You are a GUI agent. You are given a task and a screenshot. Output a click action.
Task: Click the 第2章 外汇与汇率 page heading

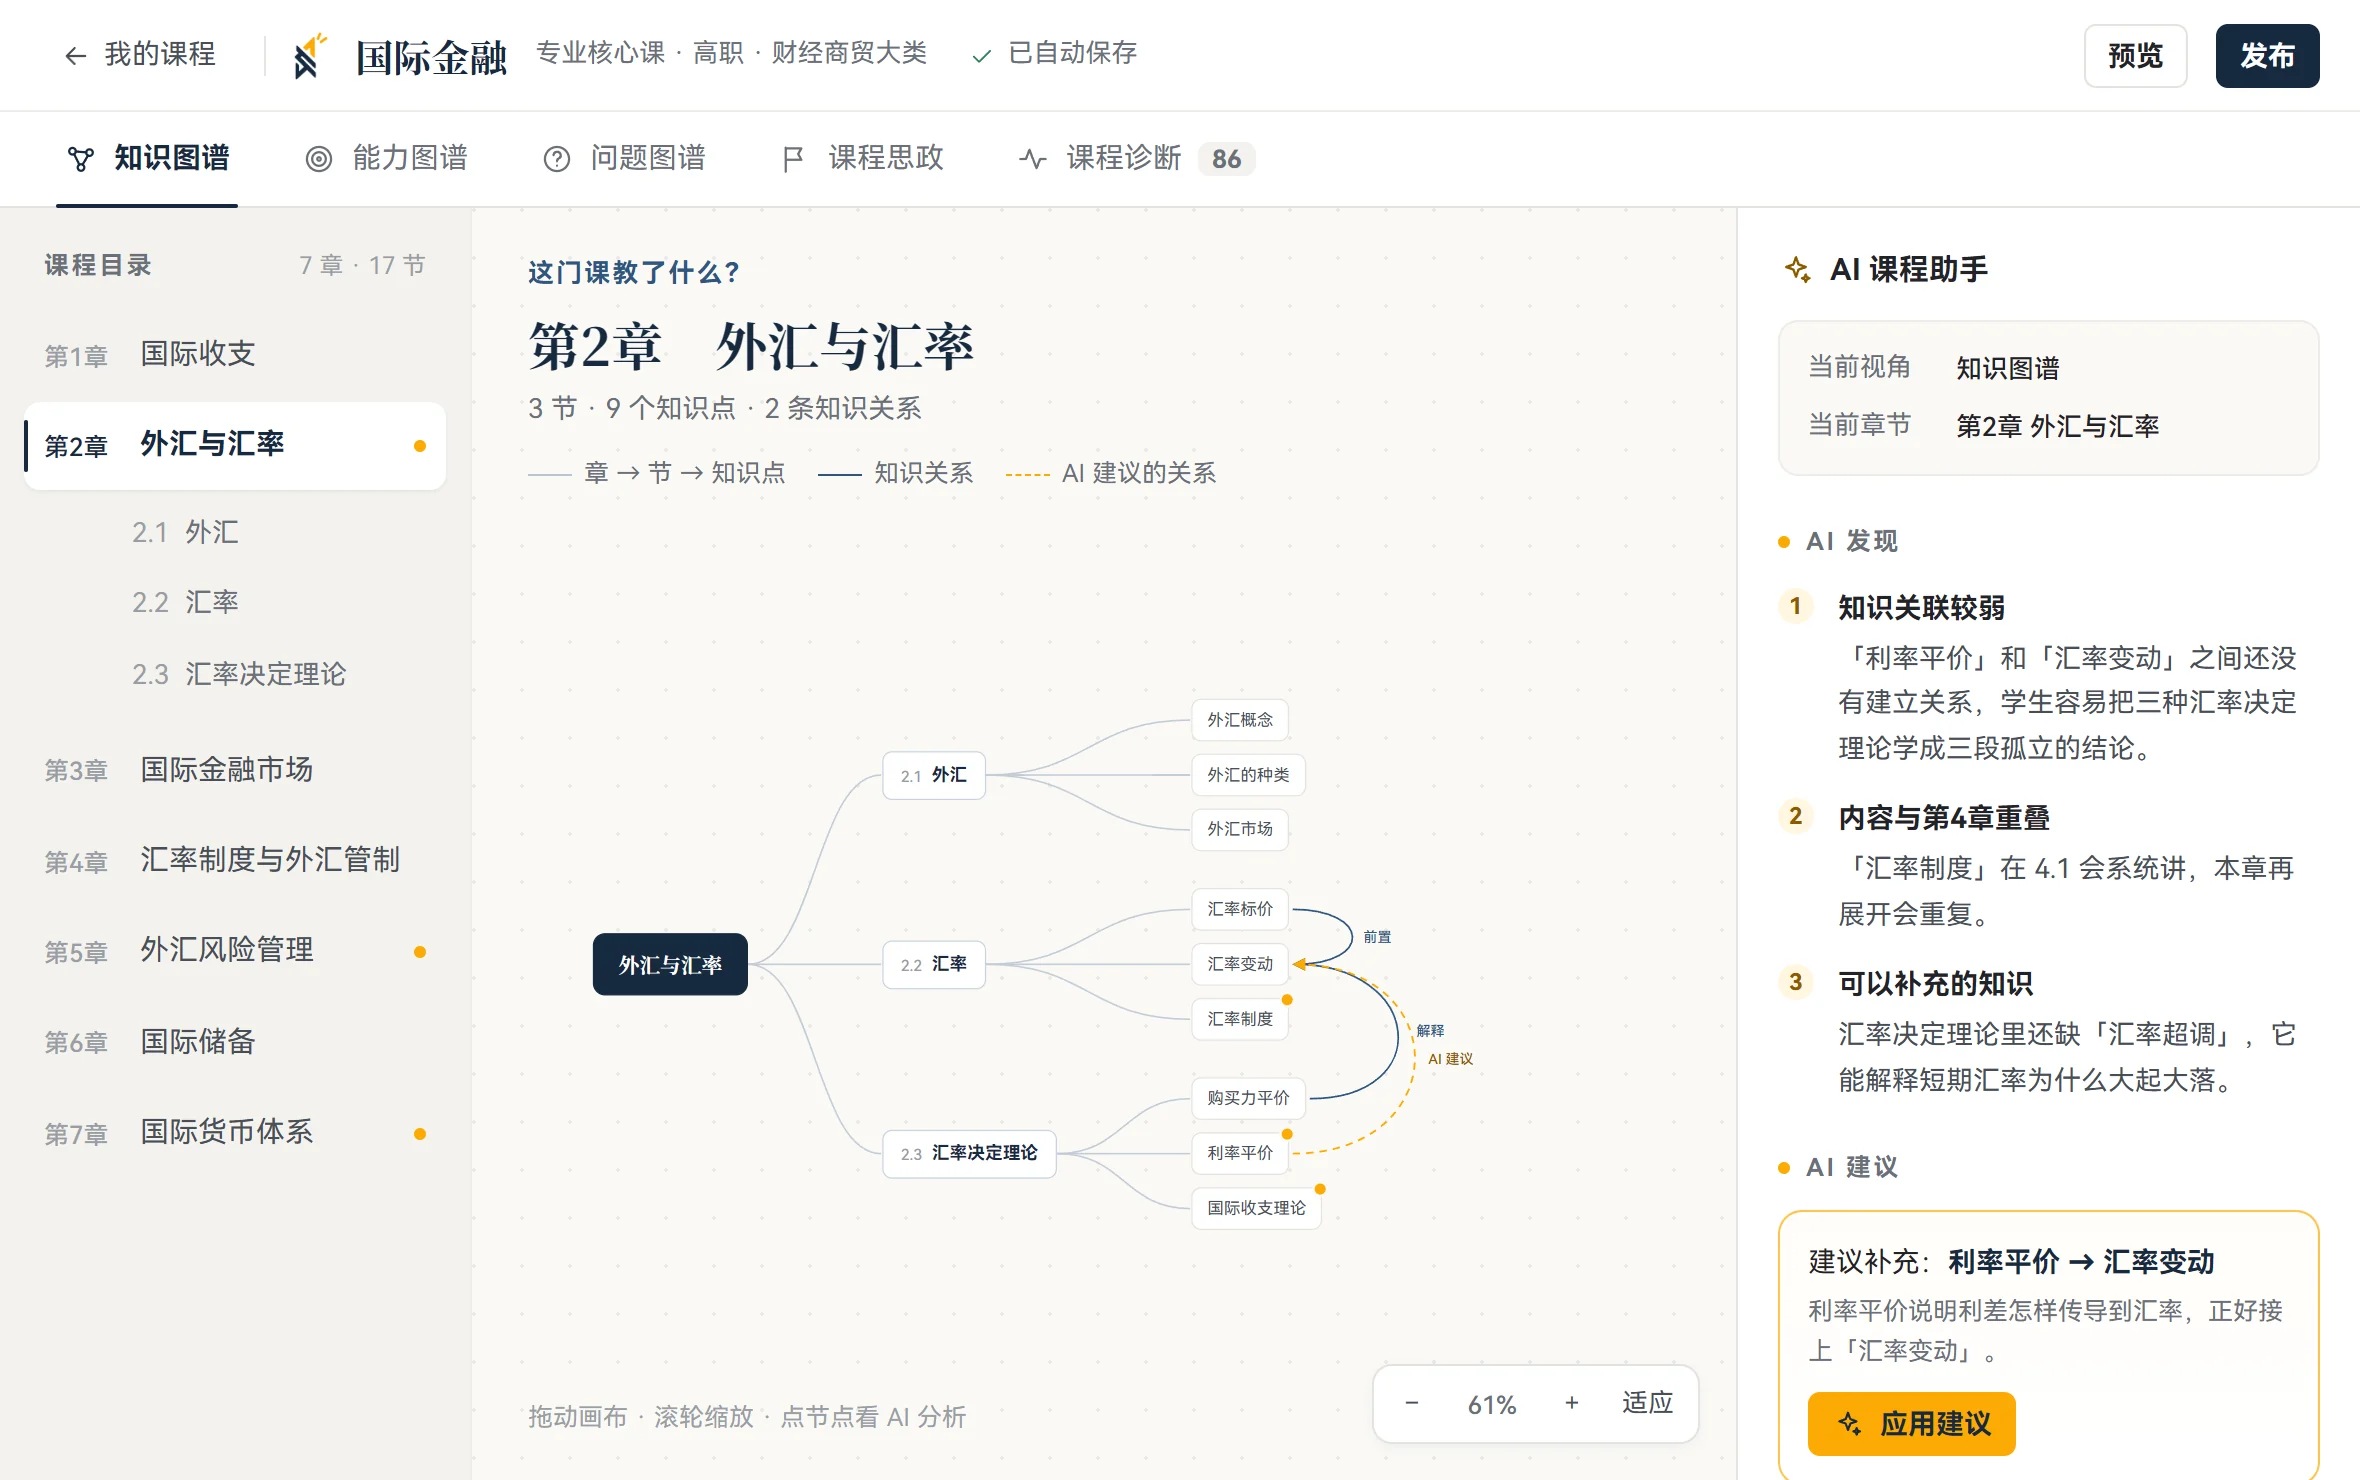pyautogui.click(x=750, y=347)
